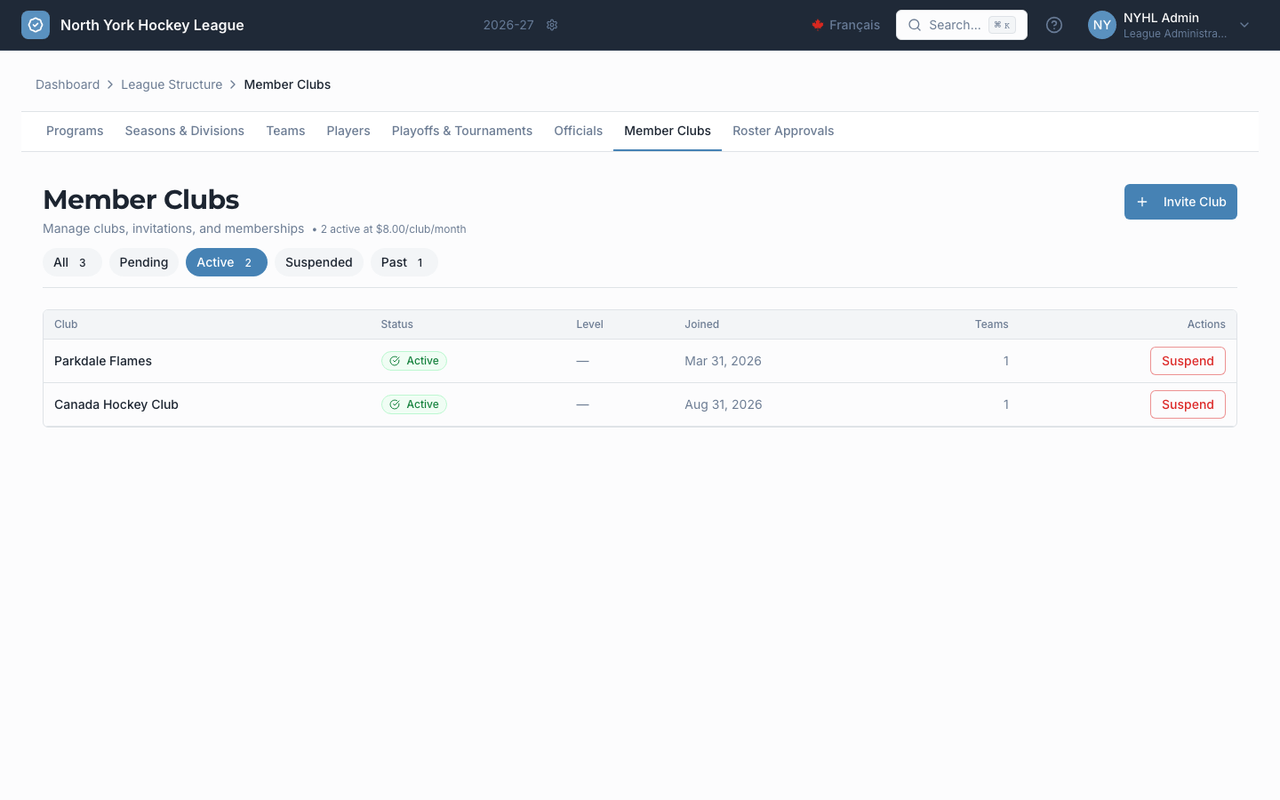The height and width of the screenshot is (800, 1280).
Task: Select the Member Clubs tab
Action: click(667, 131)
